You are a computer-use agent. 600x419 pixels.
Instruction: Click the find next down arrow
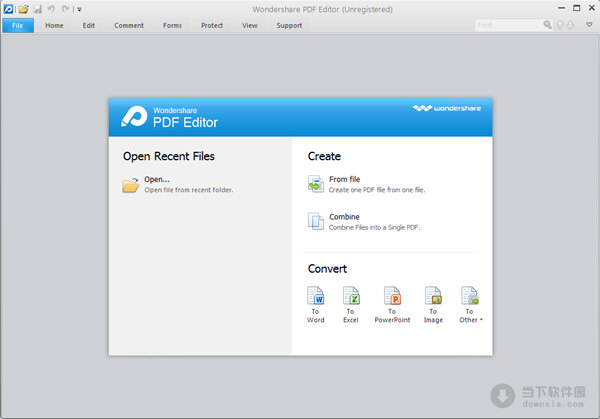571,25
